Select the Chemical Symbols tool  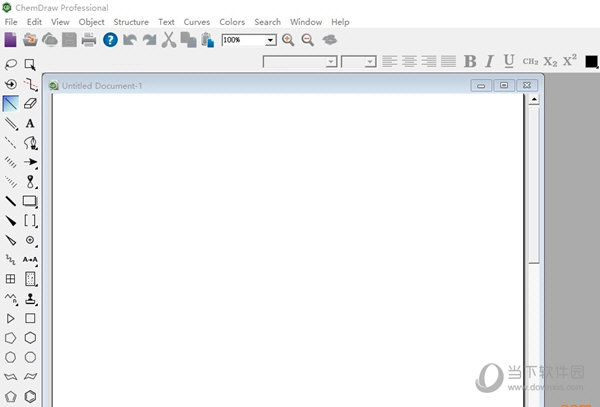(x=30, y=240)
